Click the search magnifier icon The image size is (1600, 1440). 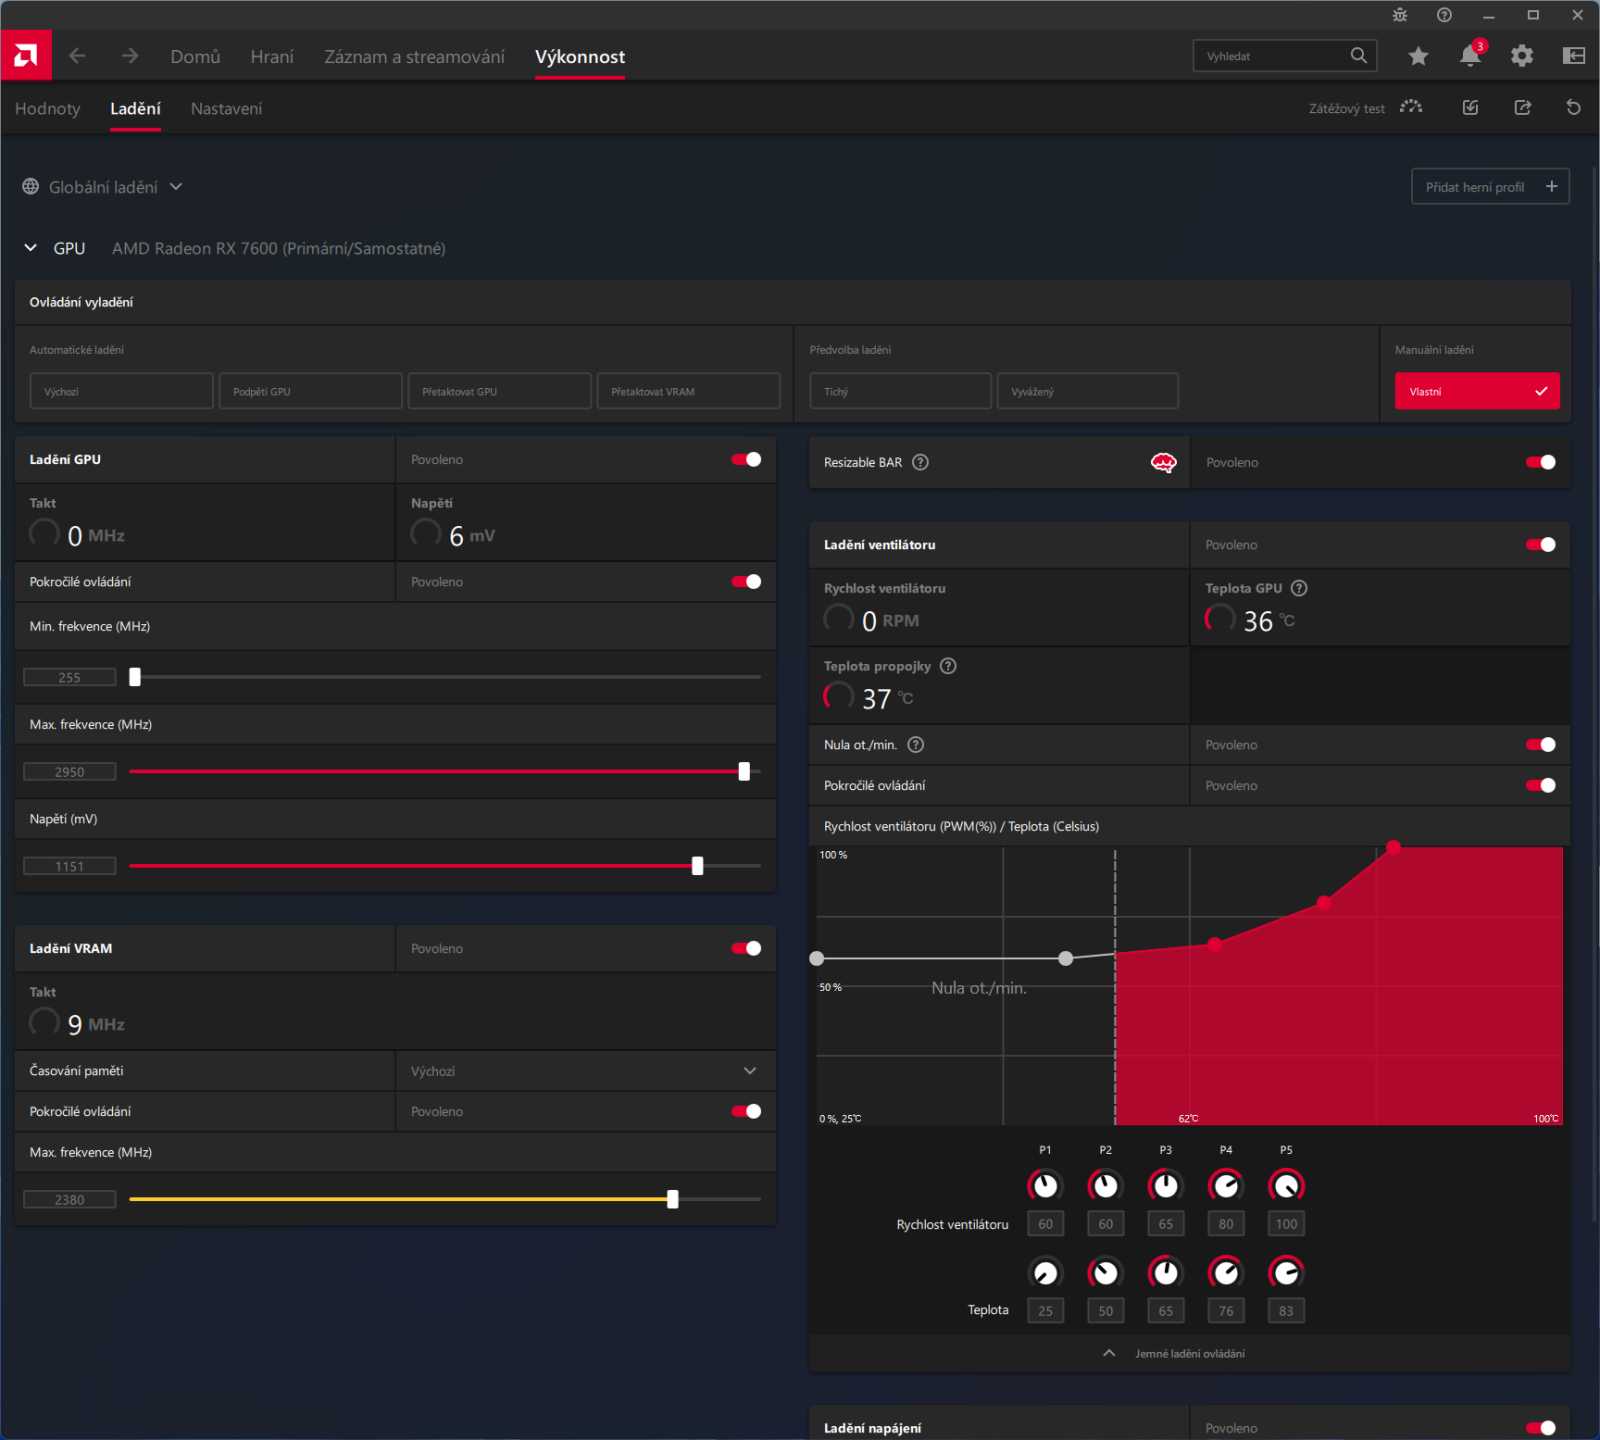[1358, 56]
